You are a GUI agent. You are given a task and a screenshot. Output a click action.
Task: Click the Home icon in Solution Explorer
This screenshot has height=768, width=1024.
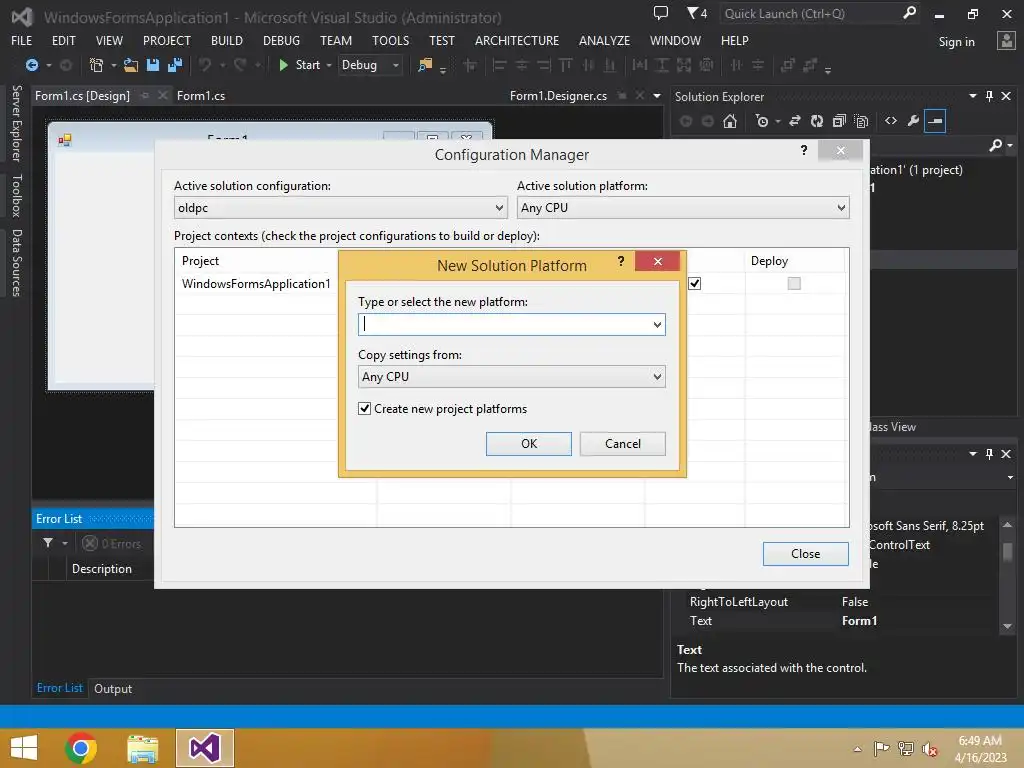point(730,121)
